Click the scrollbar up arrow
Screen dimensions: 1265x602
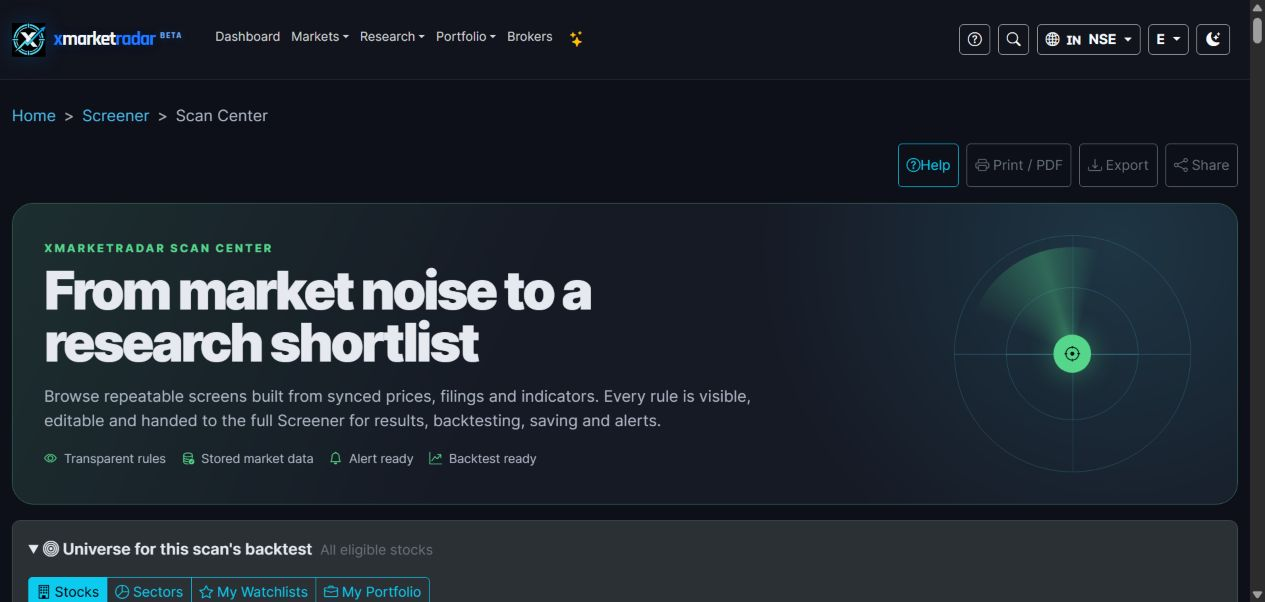click(x=1257, y=7)
